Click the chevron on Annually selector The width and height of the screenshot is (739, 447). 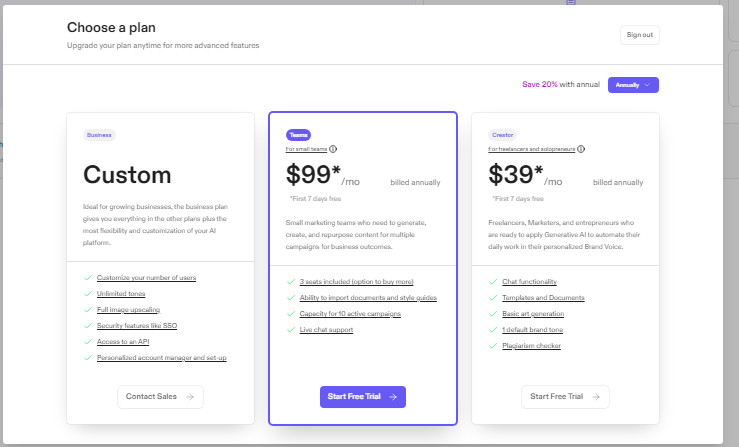click(x=647, y=85)
